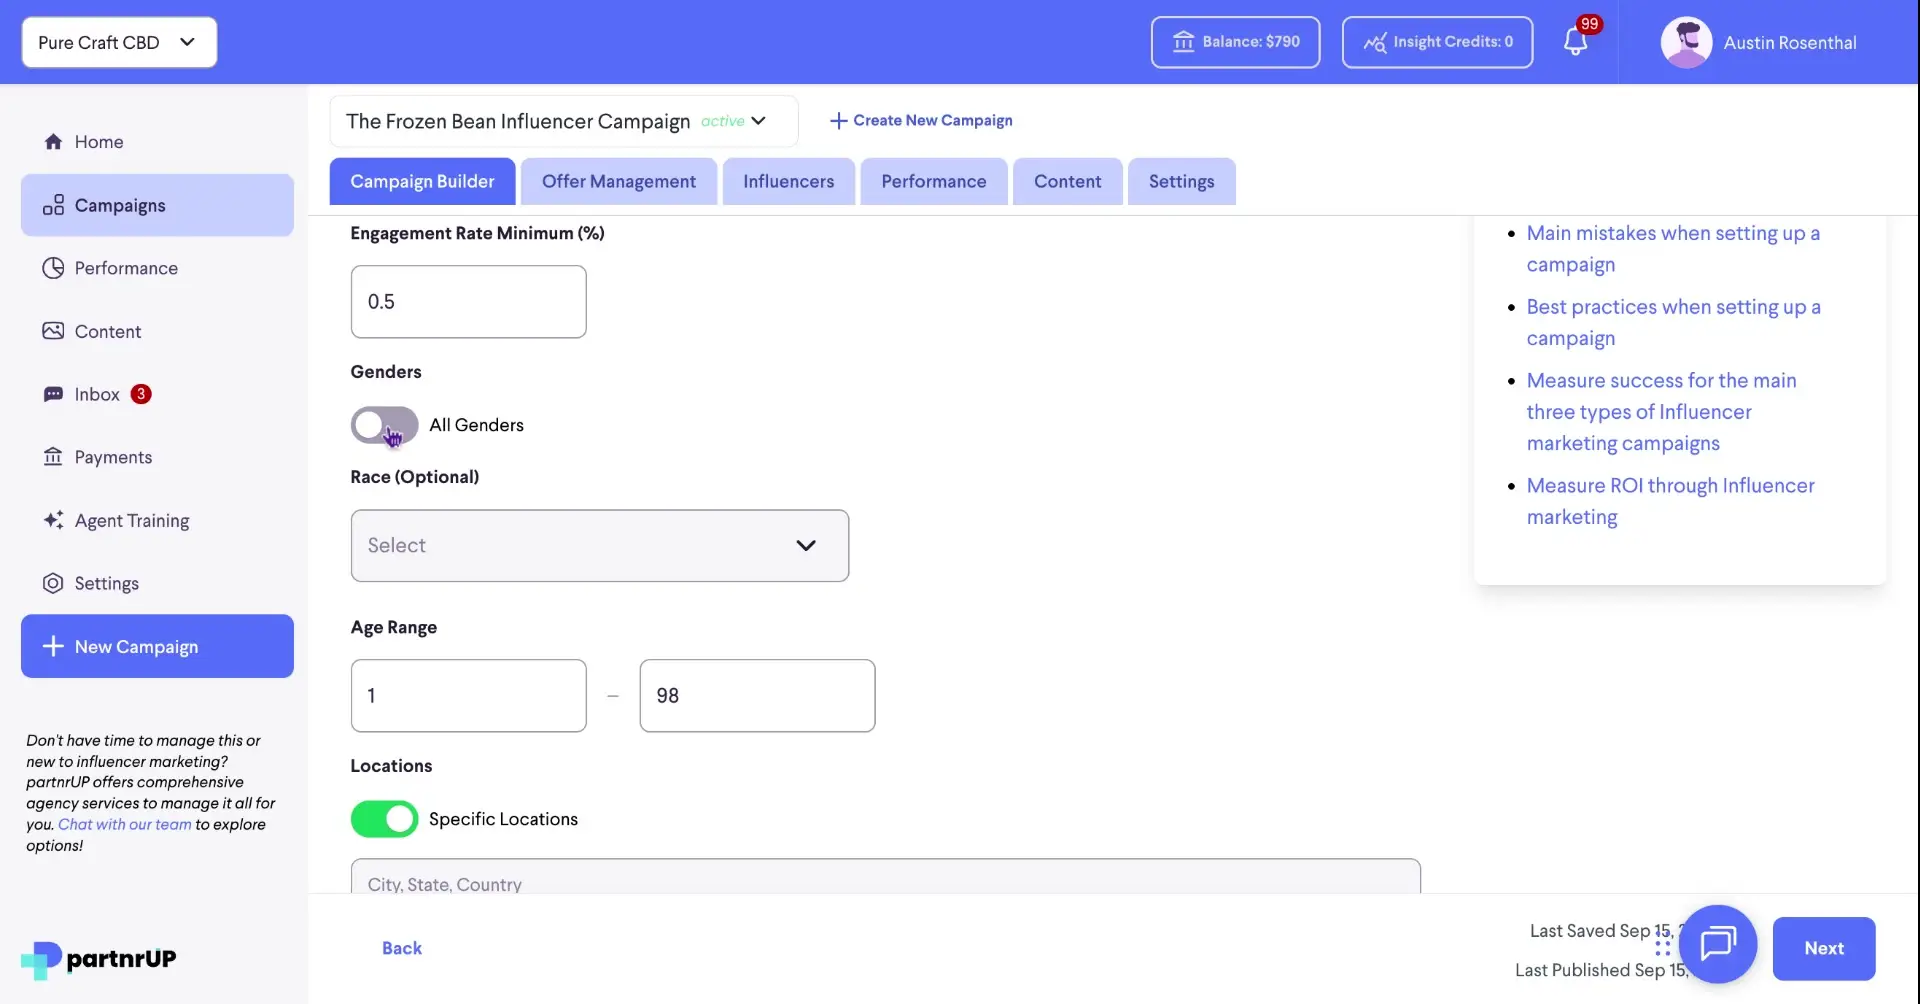Open the Inbox with 3 unread messages
This screenshot has width=1920, height=1004.
click(x=99, y=394)
